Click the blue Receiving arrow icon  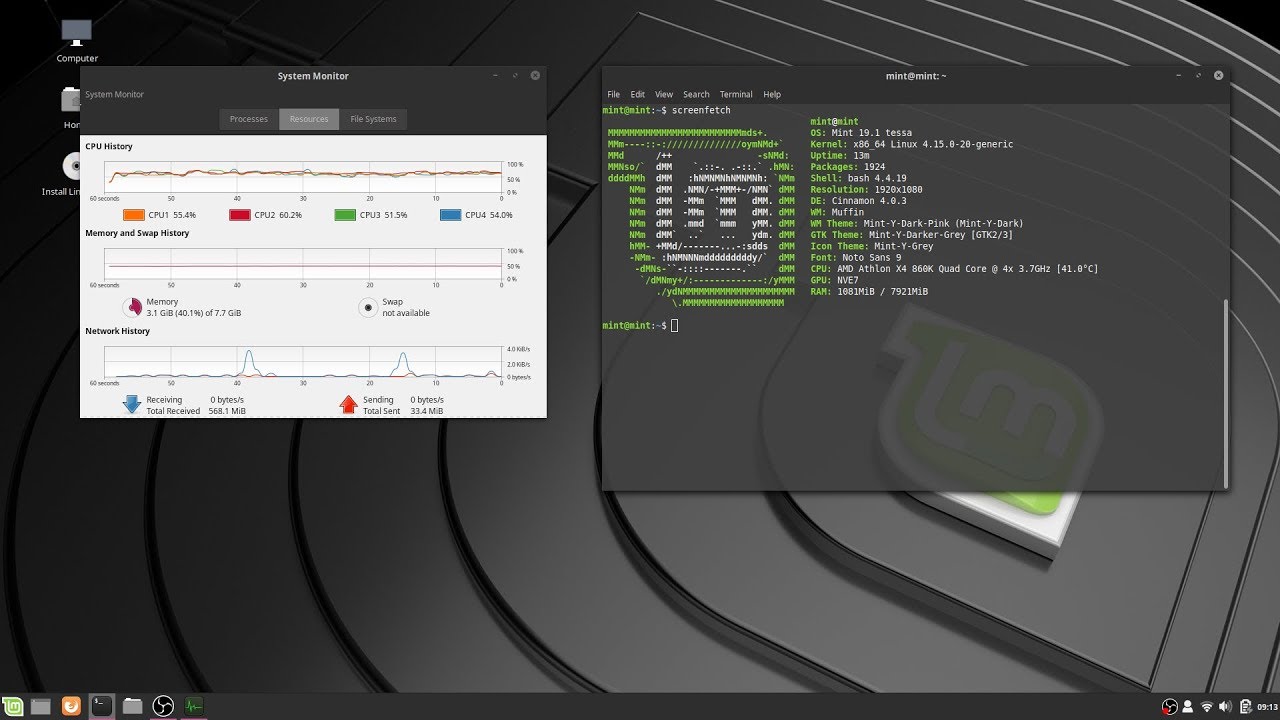(131, 404)
